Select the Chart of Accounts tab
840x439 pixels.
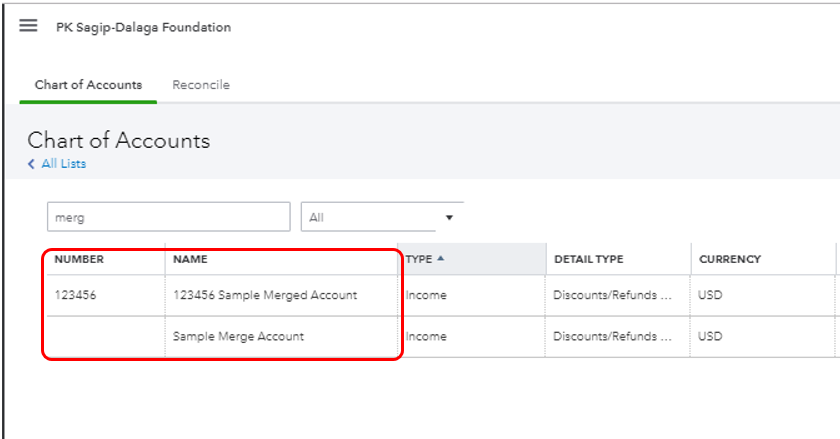pyautogui.click(x=88, y=85)
